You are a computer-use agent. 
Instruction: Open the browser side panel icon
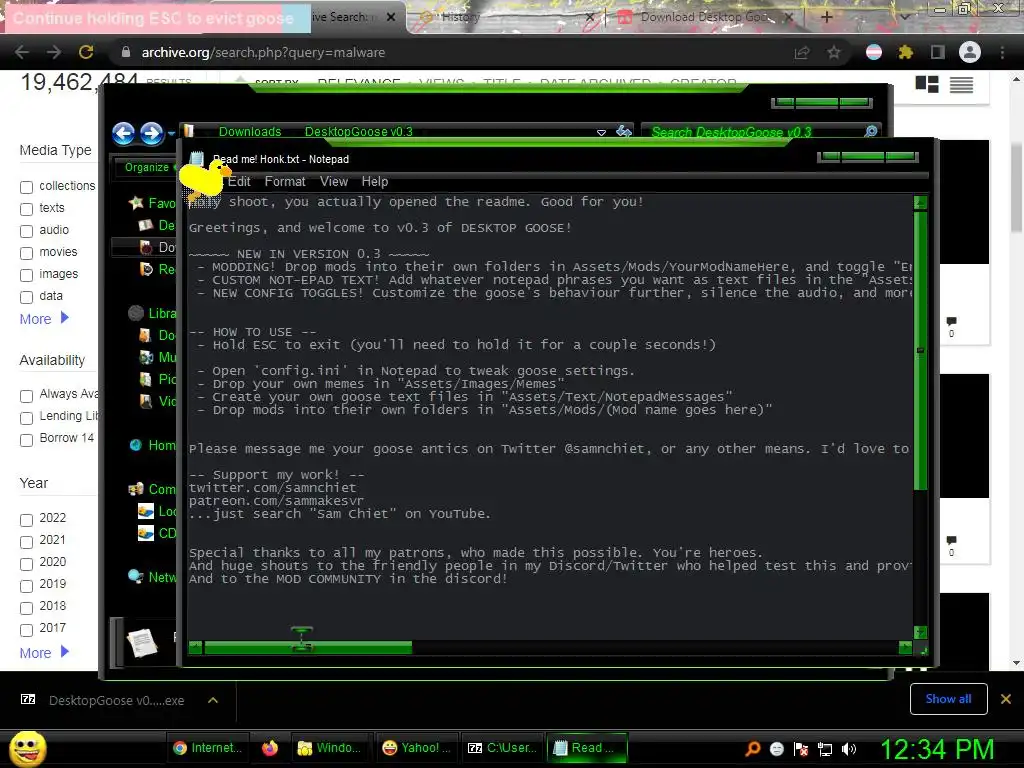pos(938,52)
